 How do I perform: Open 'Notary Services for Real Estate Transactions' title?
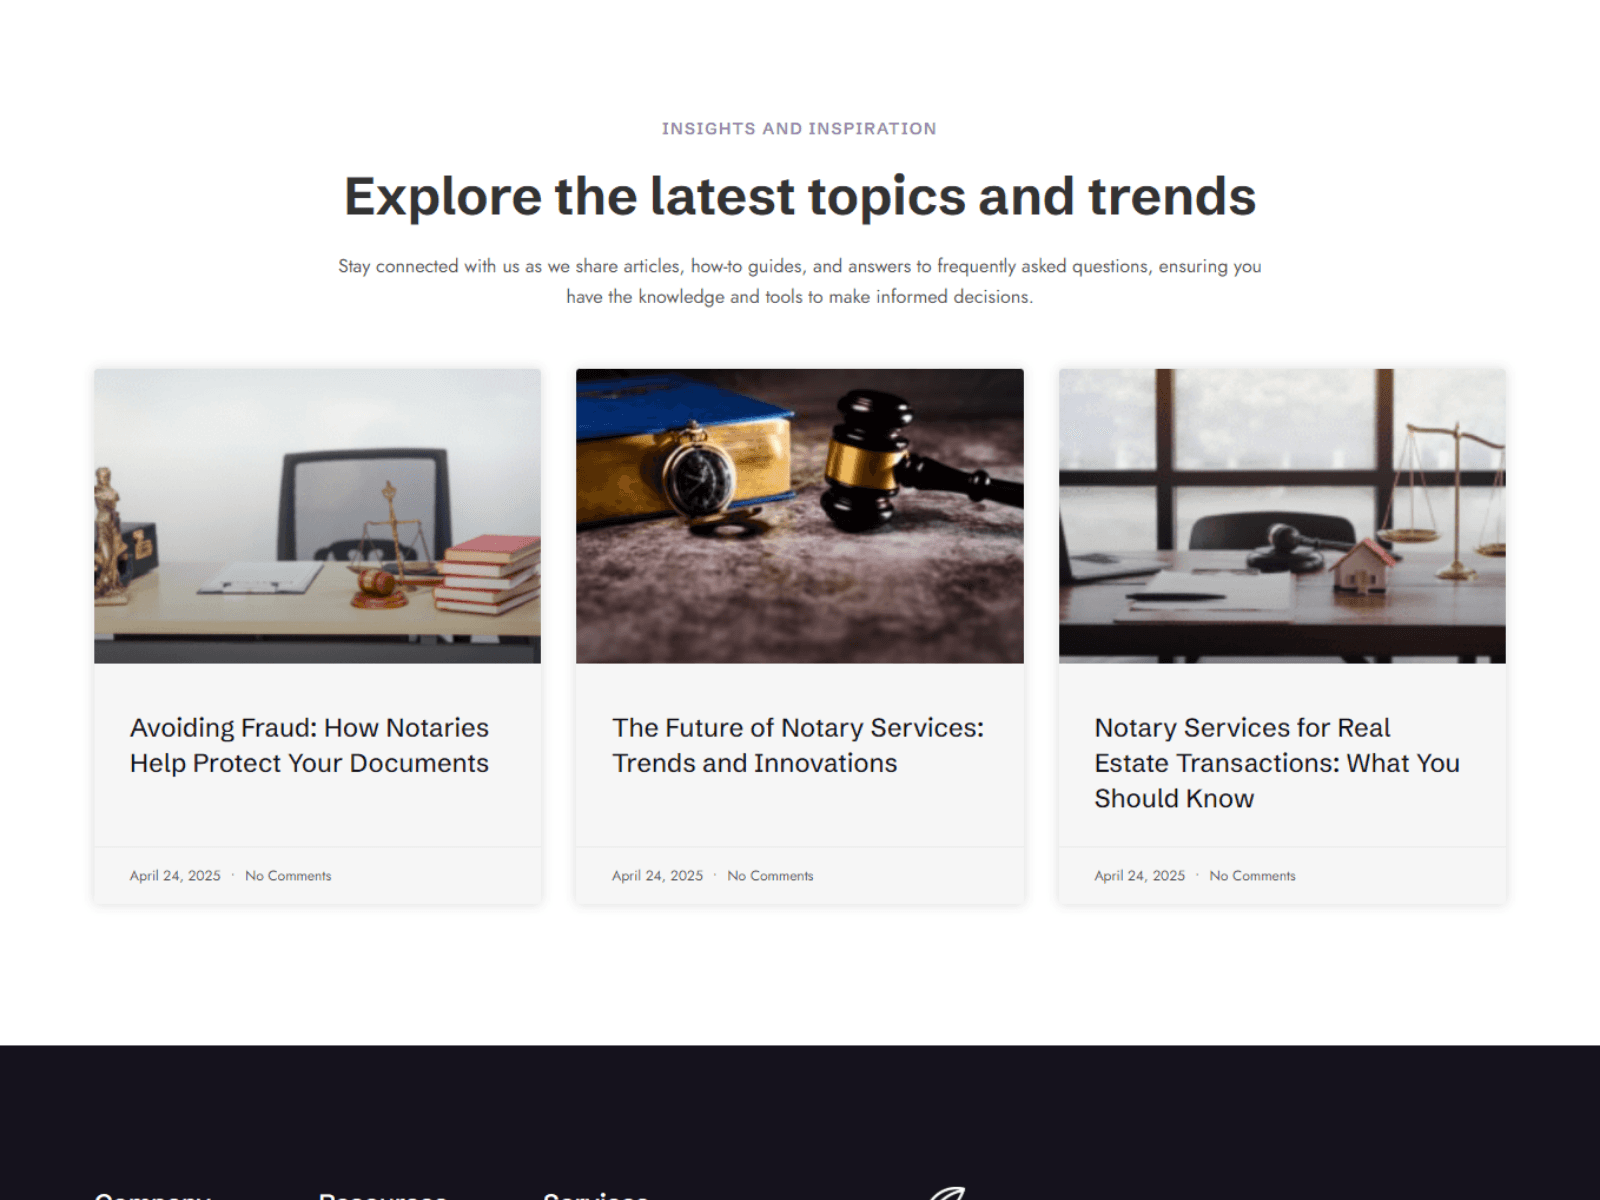[x=1277, y=763]
